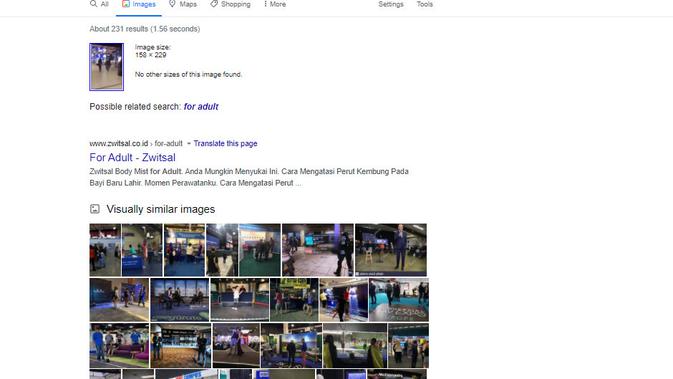Open the Shopping search tab
The width and height of the screenshot is (673, 379).
230,4
